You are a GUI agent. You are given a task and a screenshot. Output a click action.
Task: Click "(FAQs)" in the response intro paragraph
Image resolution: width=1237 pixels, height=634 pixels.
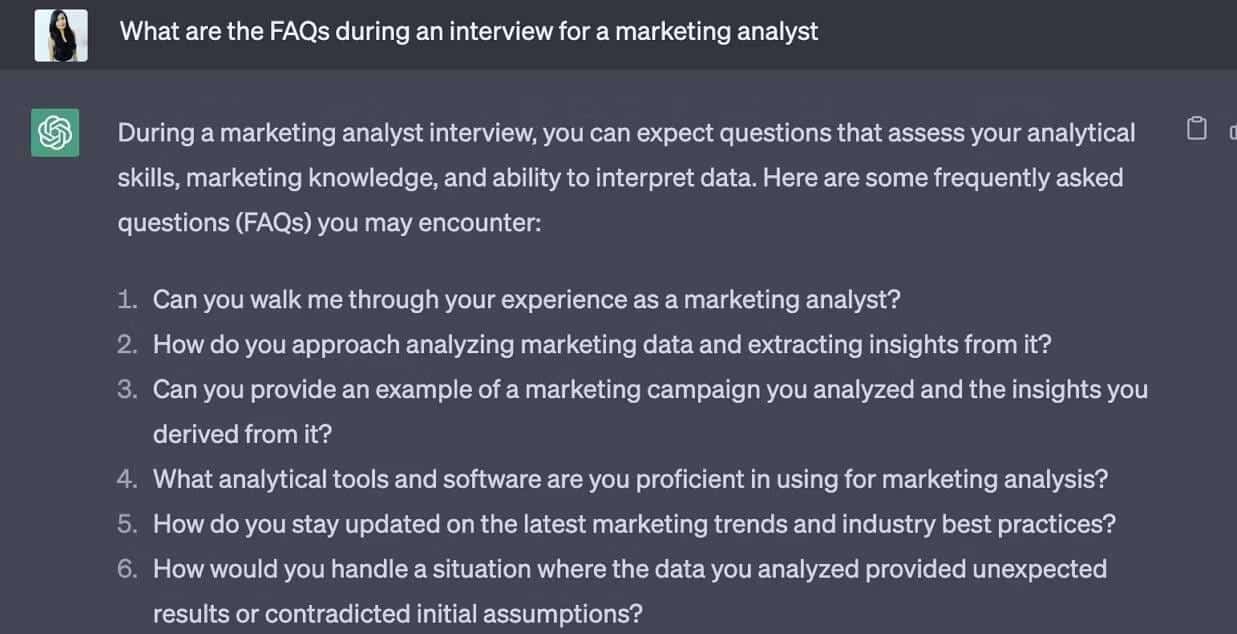276,221
